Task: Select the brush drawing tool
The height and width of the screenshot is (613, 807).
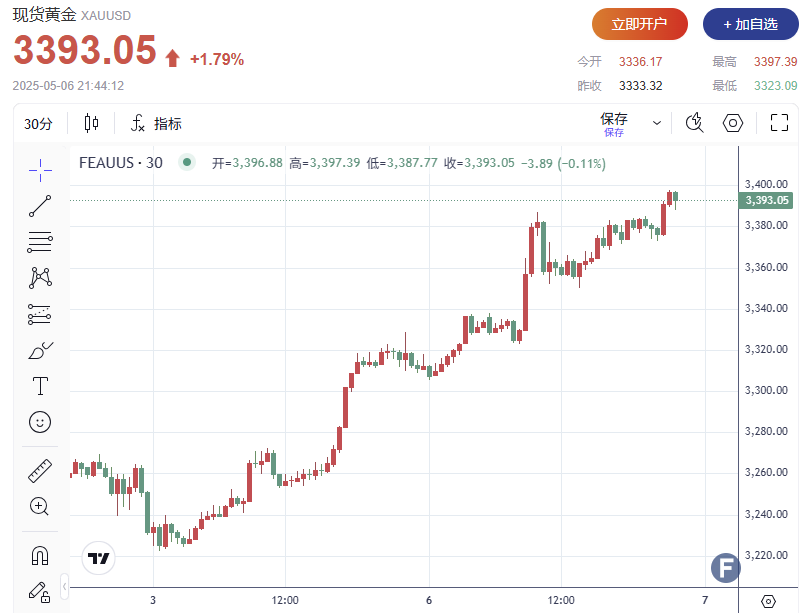Action: click(x=40, y=351)
